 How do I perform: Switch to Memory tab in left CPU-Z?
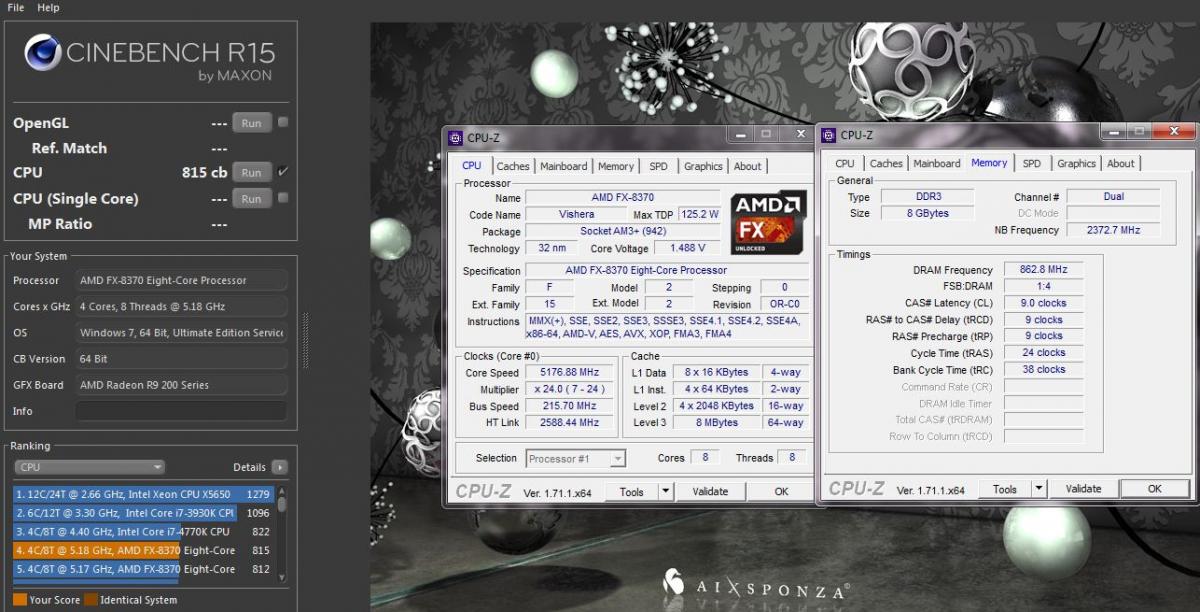(616, 166)
